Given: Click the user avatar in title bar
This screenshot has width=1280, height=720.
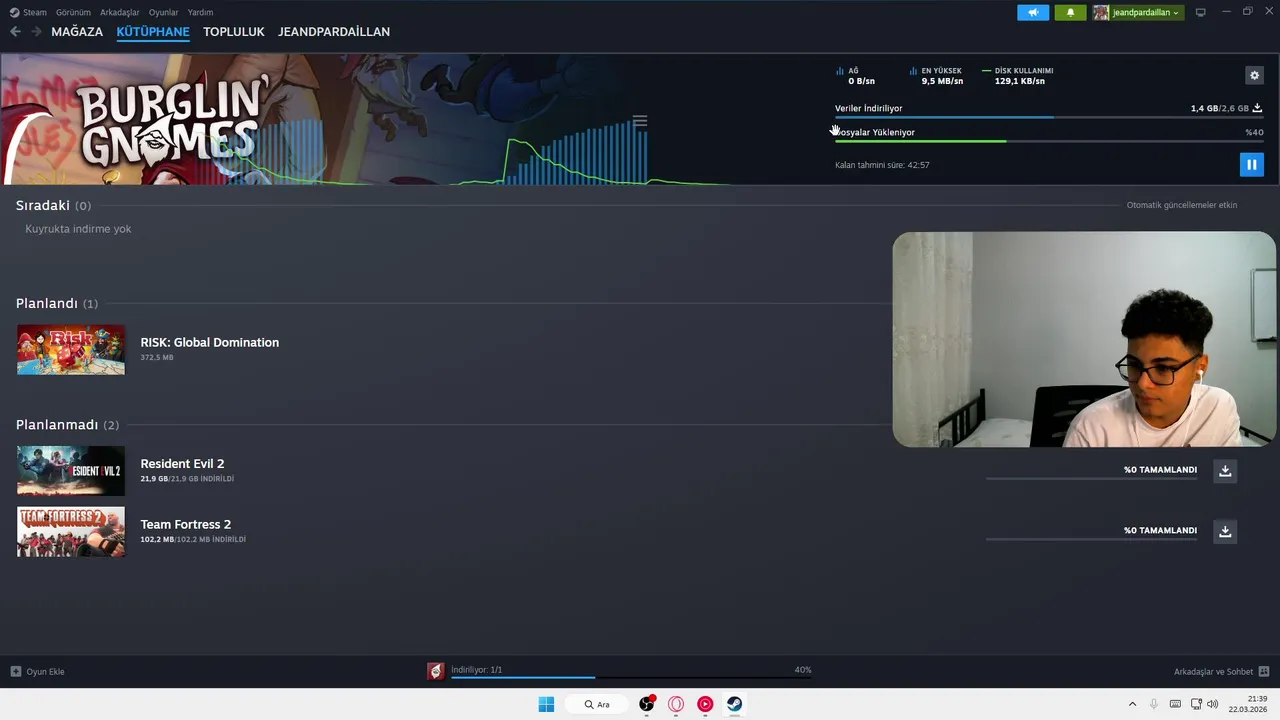Looking at the screenshot, I should click(x=1101, y=12).
